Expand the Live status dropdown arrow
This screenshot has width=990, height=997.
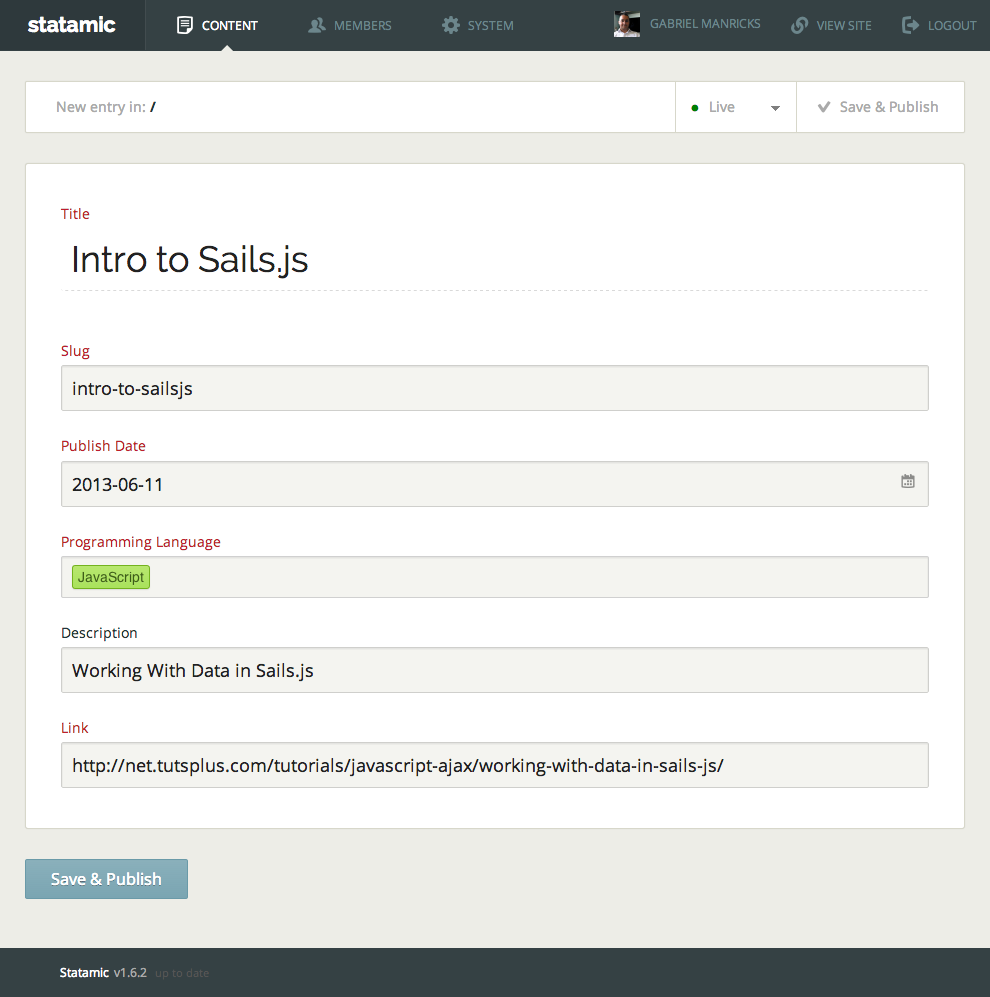[x=775, y=108]
